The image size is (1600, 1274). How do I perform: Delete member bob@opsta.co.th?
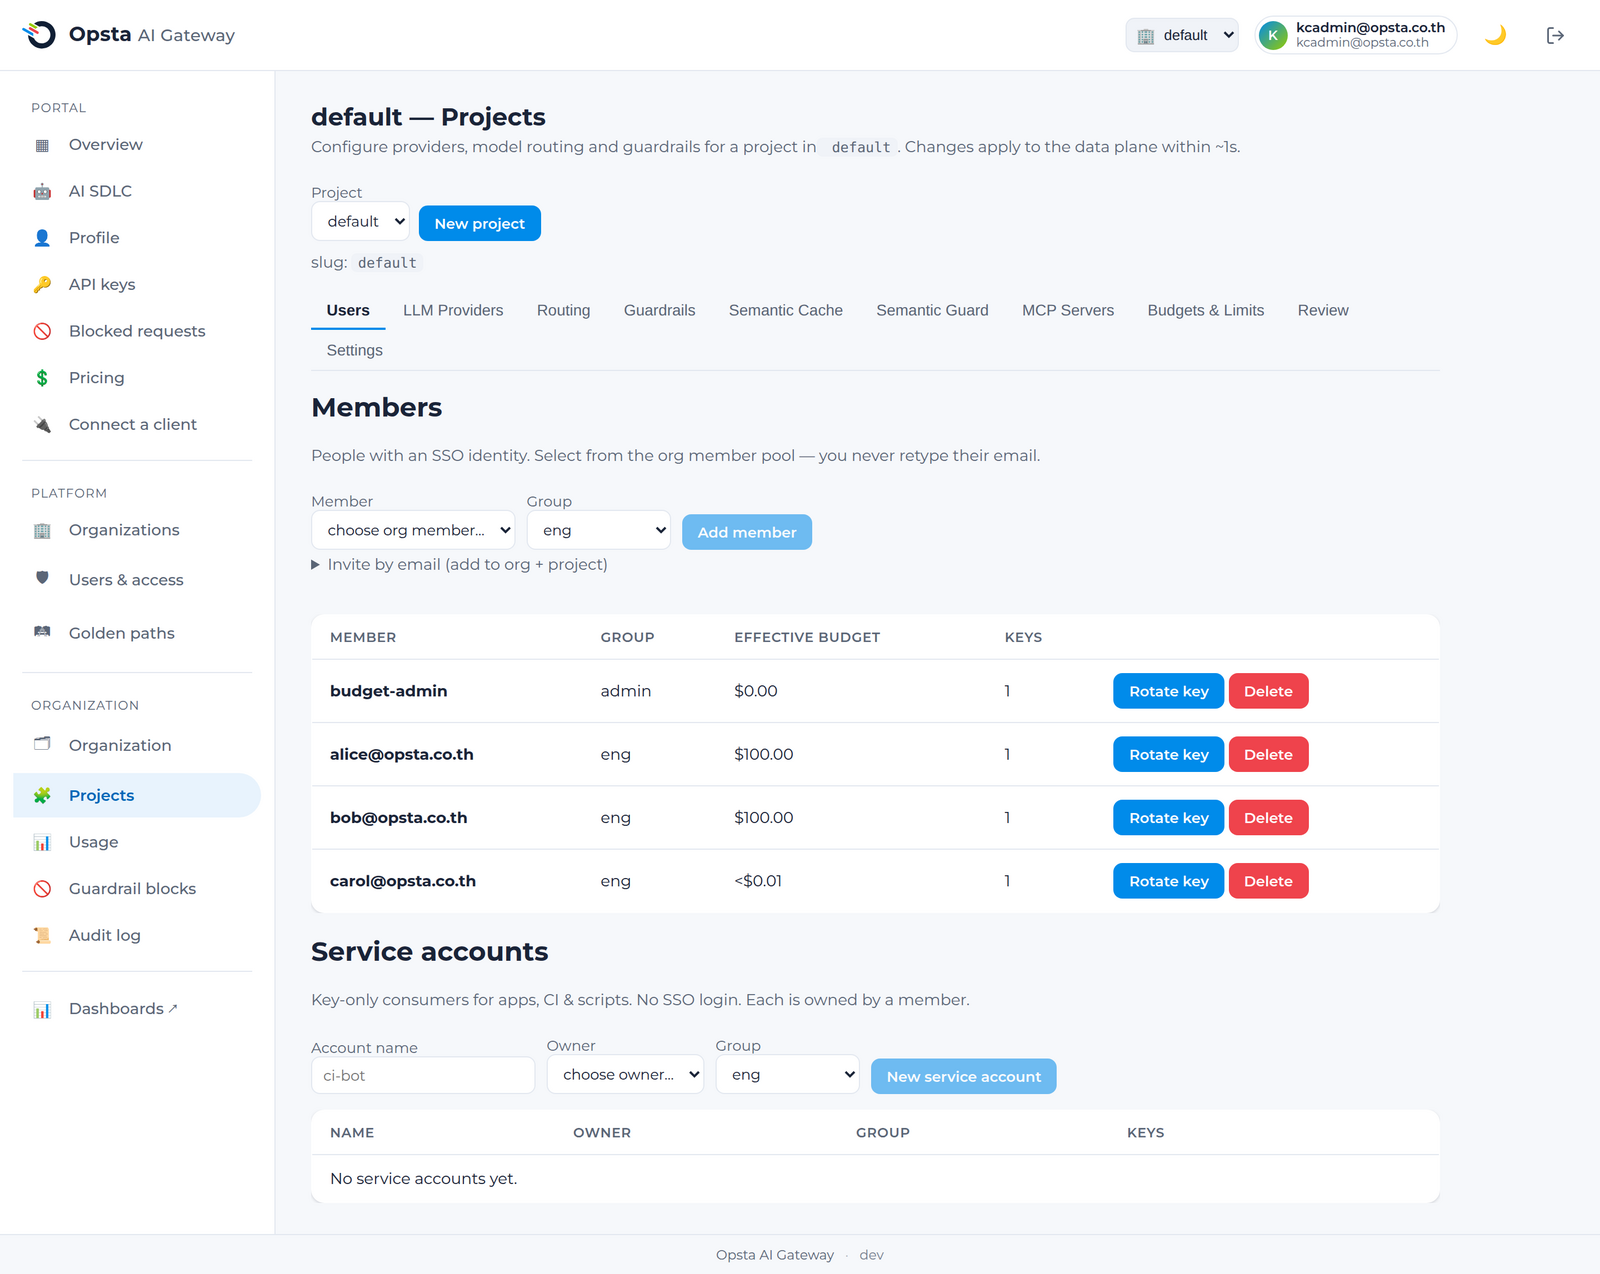[1268, 818]
